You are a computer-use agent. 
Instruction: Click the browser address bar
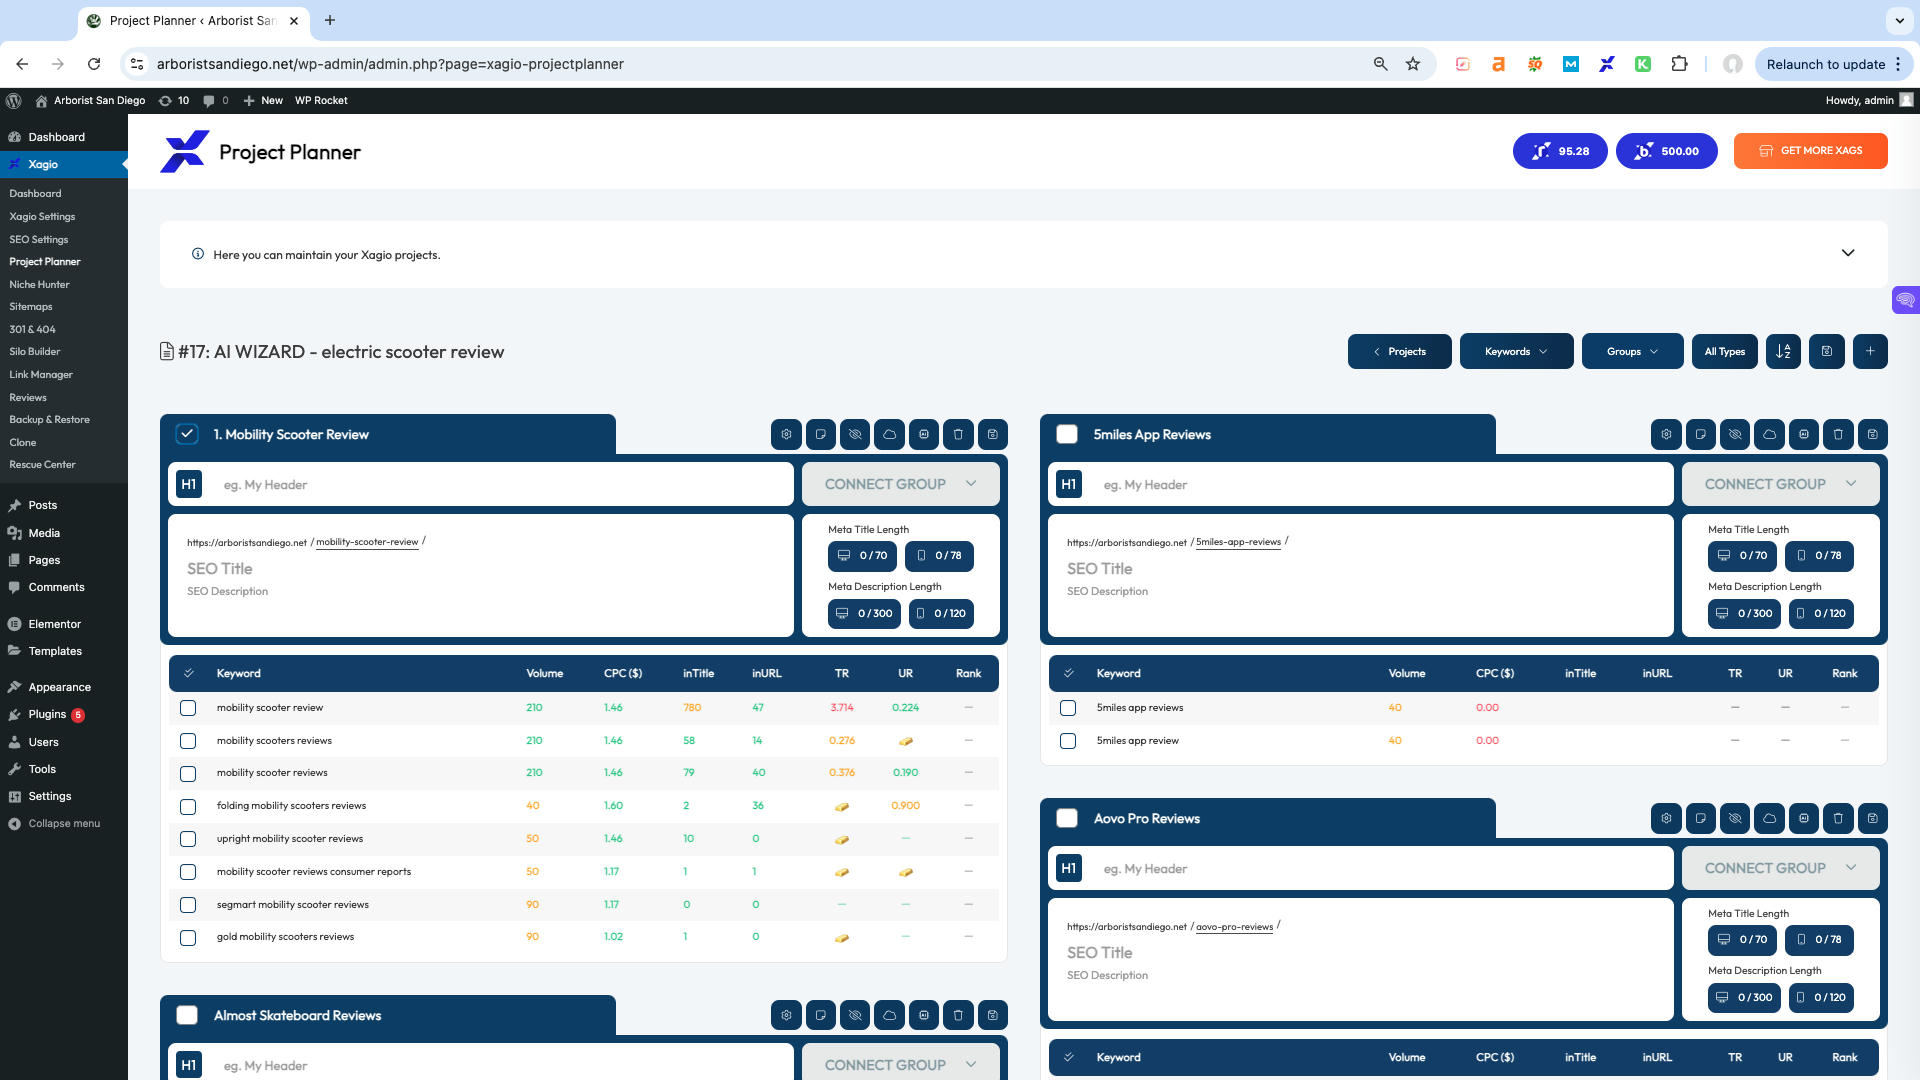(x=760, y=64)
